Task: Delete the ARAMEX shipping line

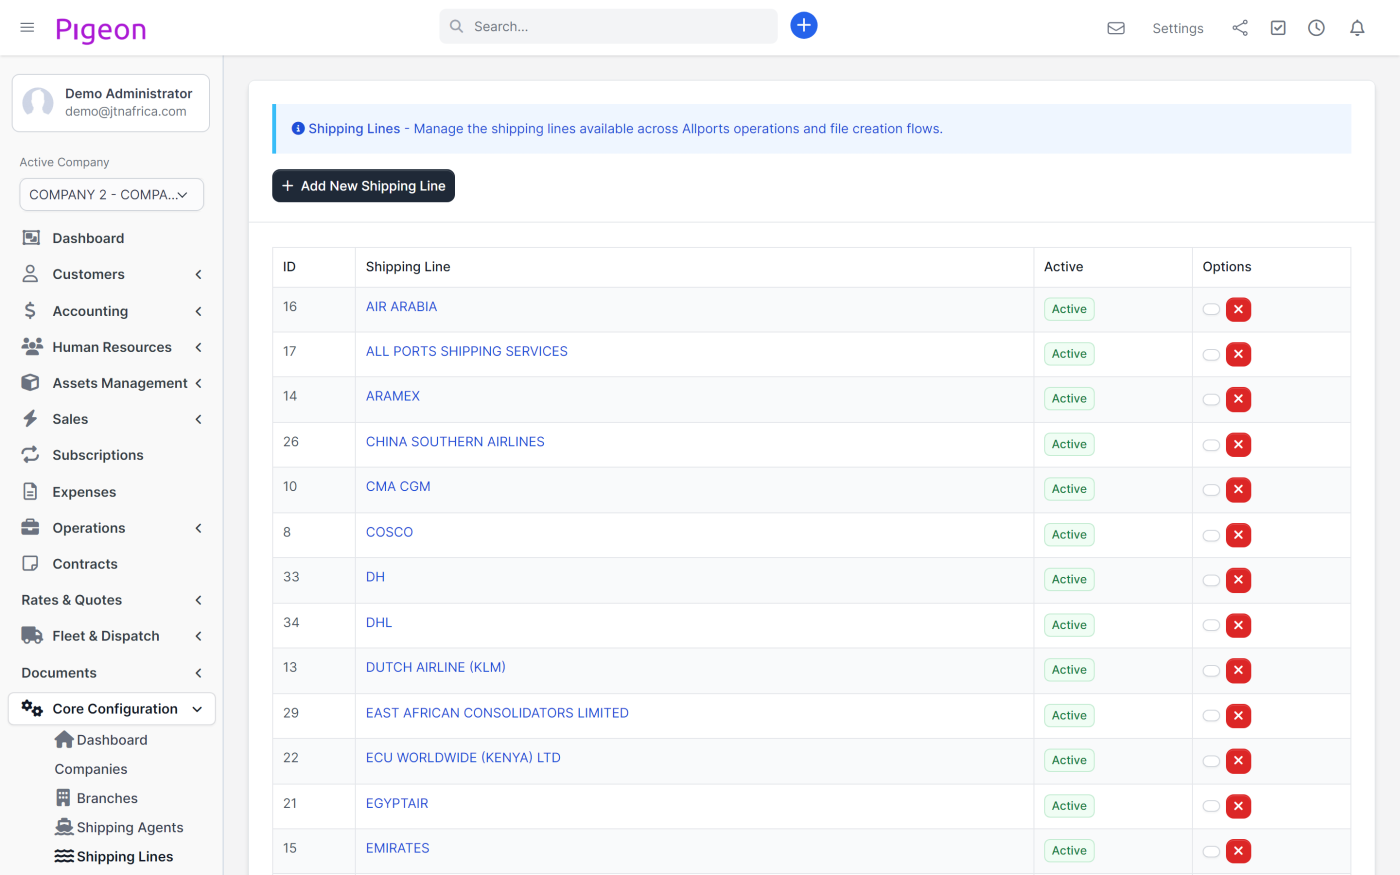Action: 1238,400
